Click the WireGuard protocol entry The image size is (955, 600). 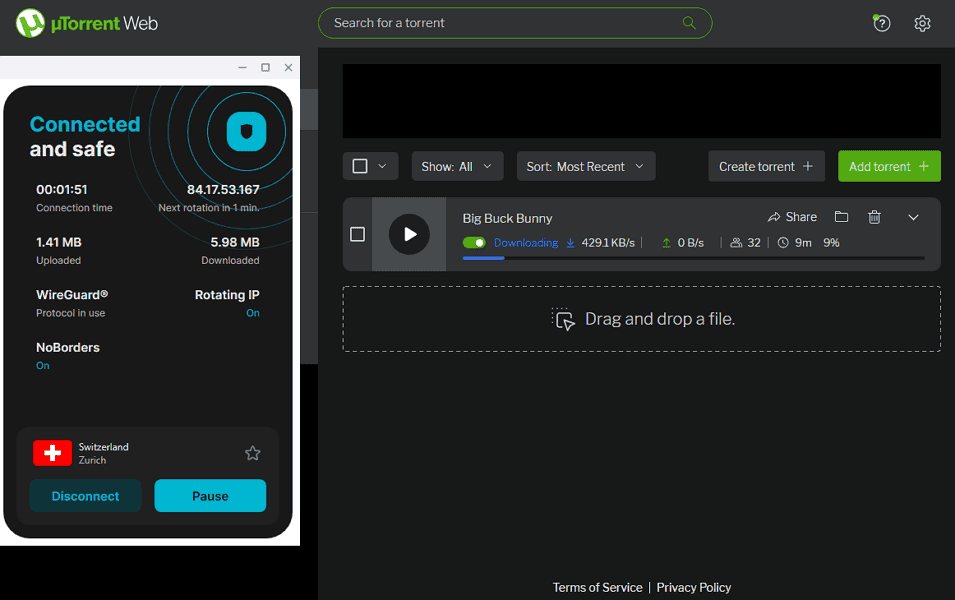[x=72, y=303]
